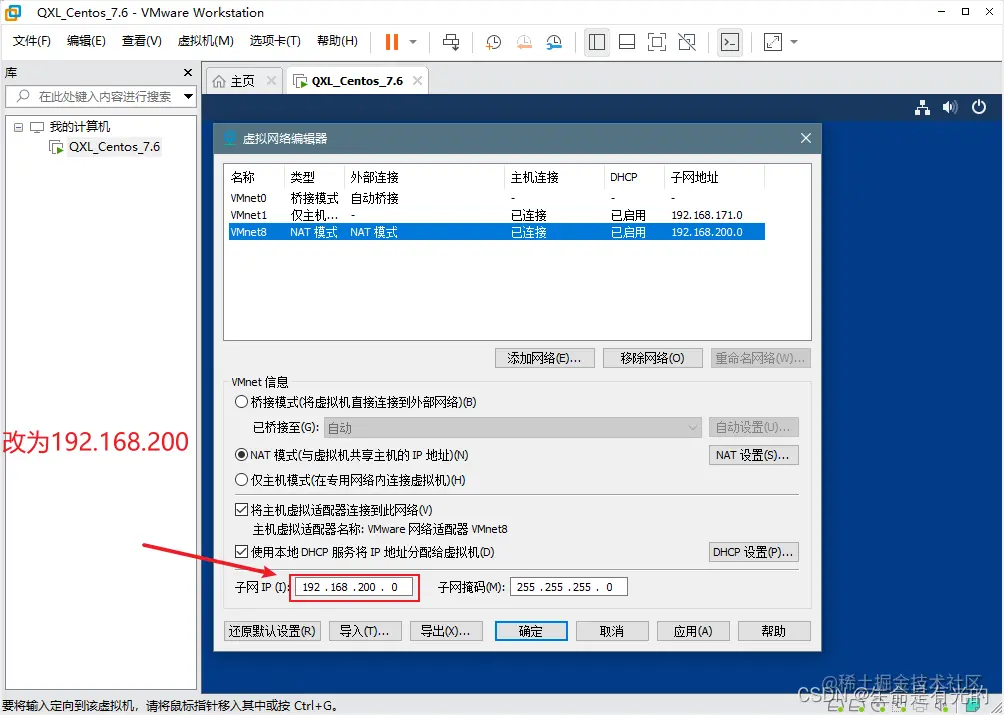Revert the VM to its snapshot
This screenshot has width=1004, height=715.
click(x=522, y=42)
